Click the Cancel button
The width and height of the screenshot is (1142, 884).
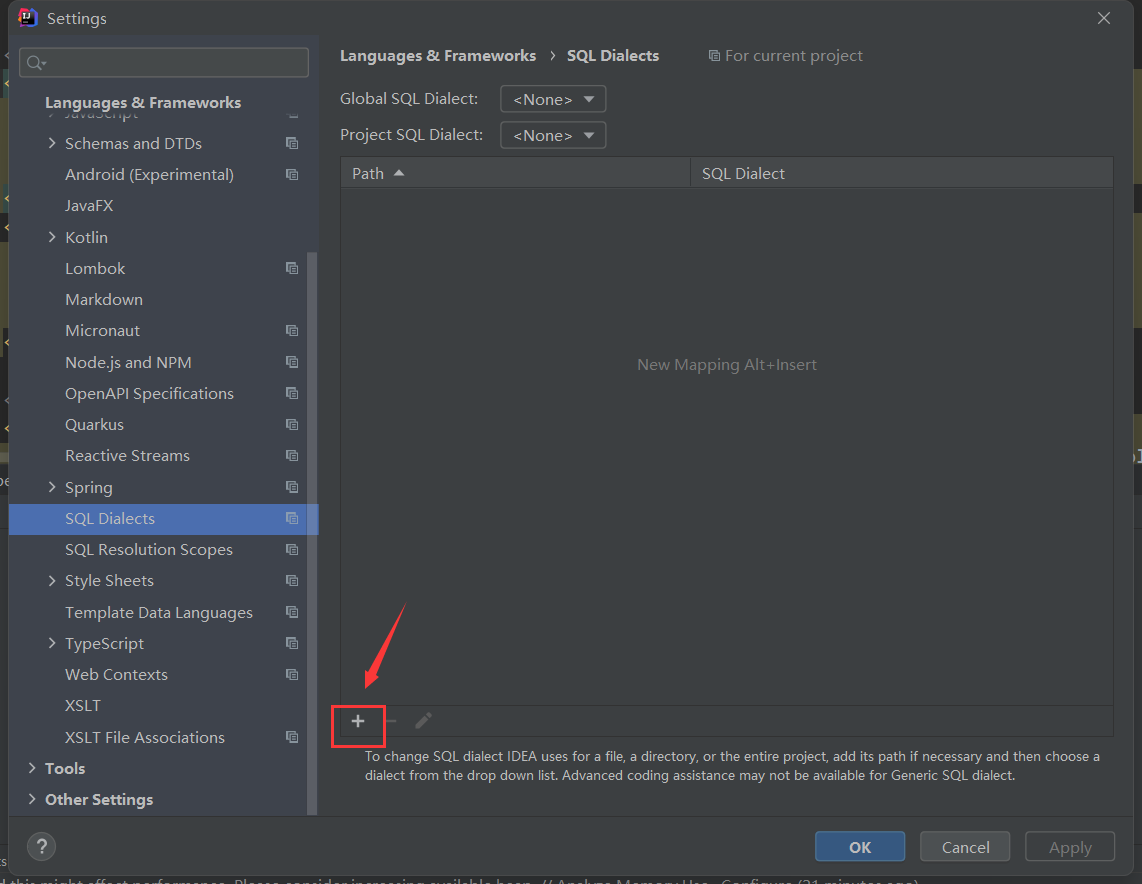(965, 847)
